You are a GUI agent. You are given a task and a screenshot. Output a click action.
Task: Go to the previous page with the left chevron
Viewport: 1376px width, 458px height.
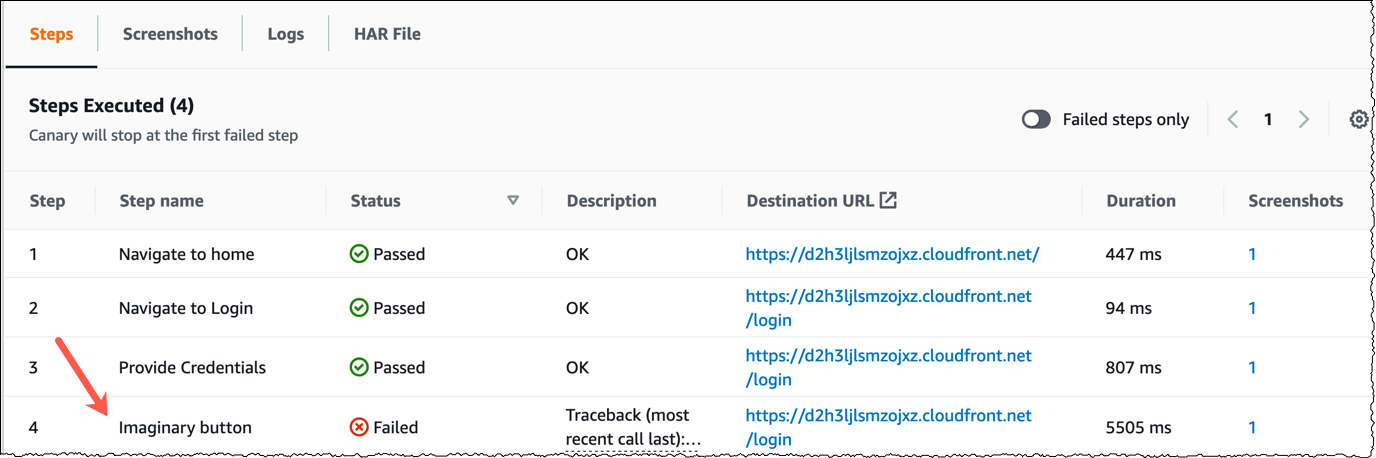pyautogui.click(x=1233, y=120)
